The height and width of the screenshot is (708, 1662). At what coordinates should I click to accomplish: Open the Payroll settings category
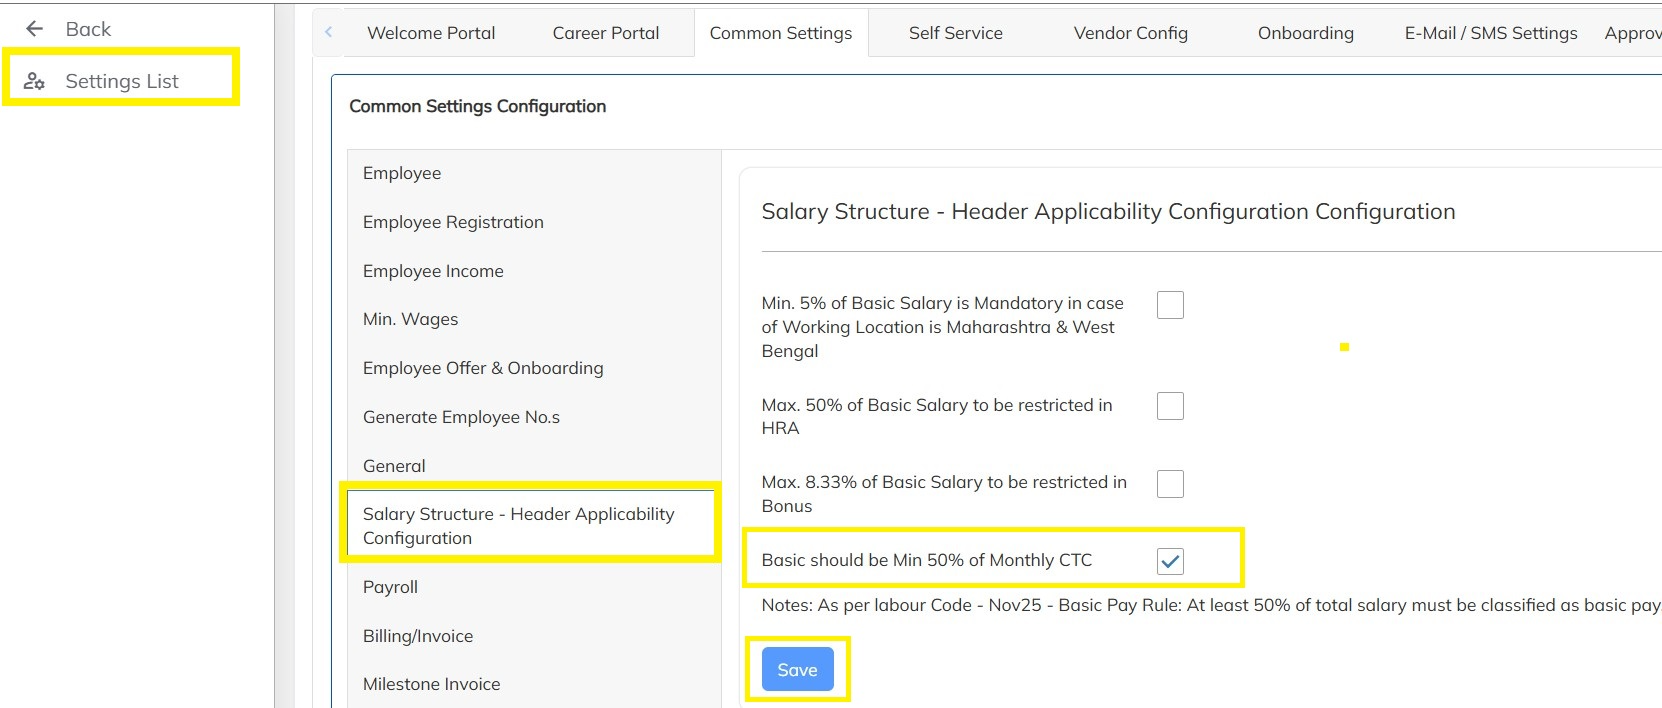click(x=390, y=587)
